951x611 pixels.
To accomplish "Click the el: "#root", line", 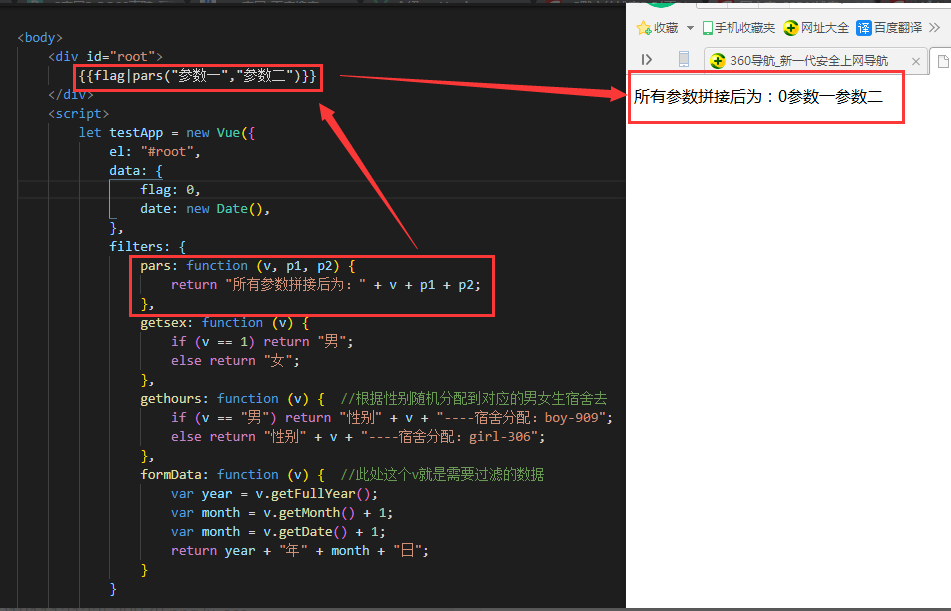I will click(155, 152).
